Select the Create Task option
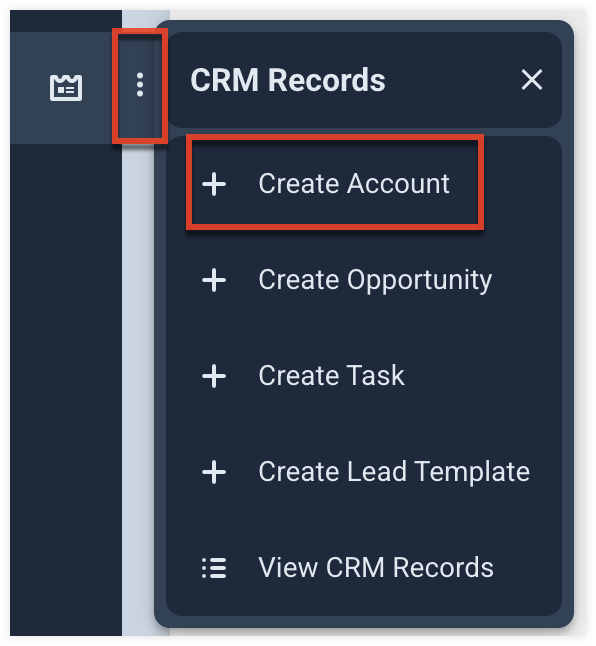Viewport: 596px width, 646px height. click(332, 376)
